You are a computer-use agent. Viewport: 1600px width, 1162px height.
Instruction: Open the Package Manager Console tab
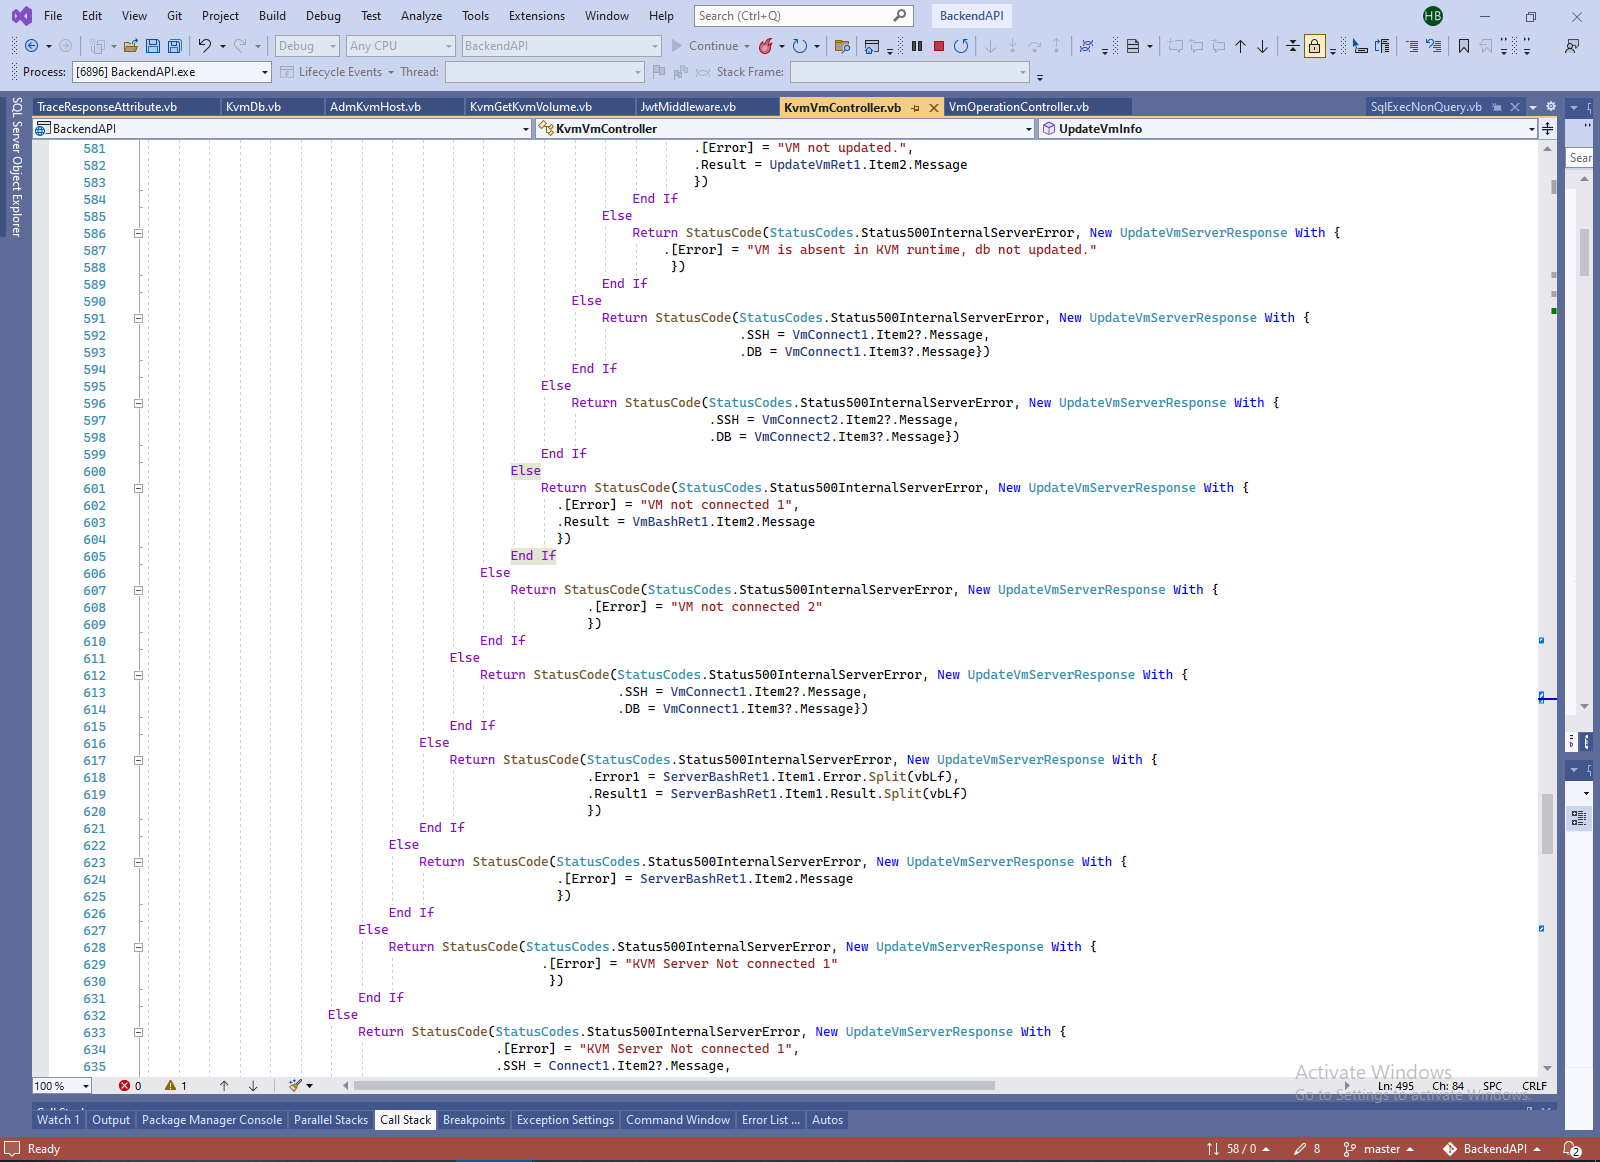pyautogui.click(x=212, y=1120)
